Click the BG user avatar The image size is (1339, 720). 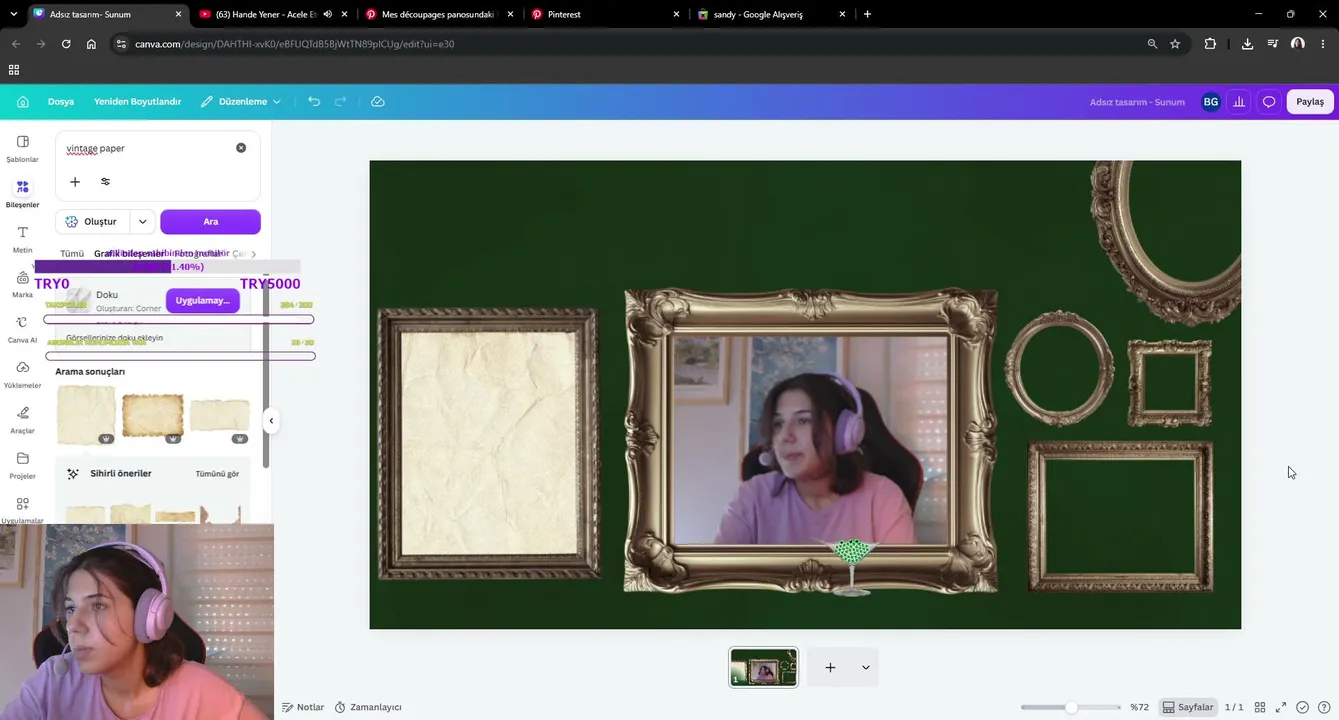tap(1211, 102)
